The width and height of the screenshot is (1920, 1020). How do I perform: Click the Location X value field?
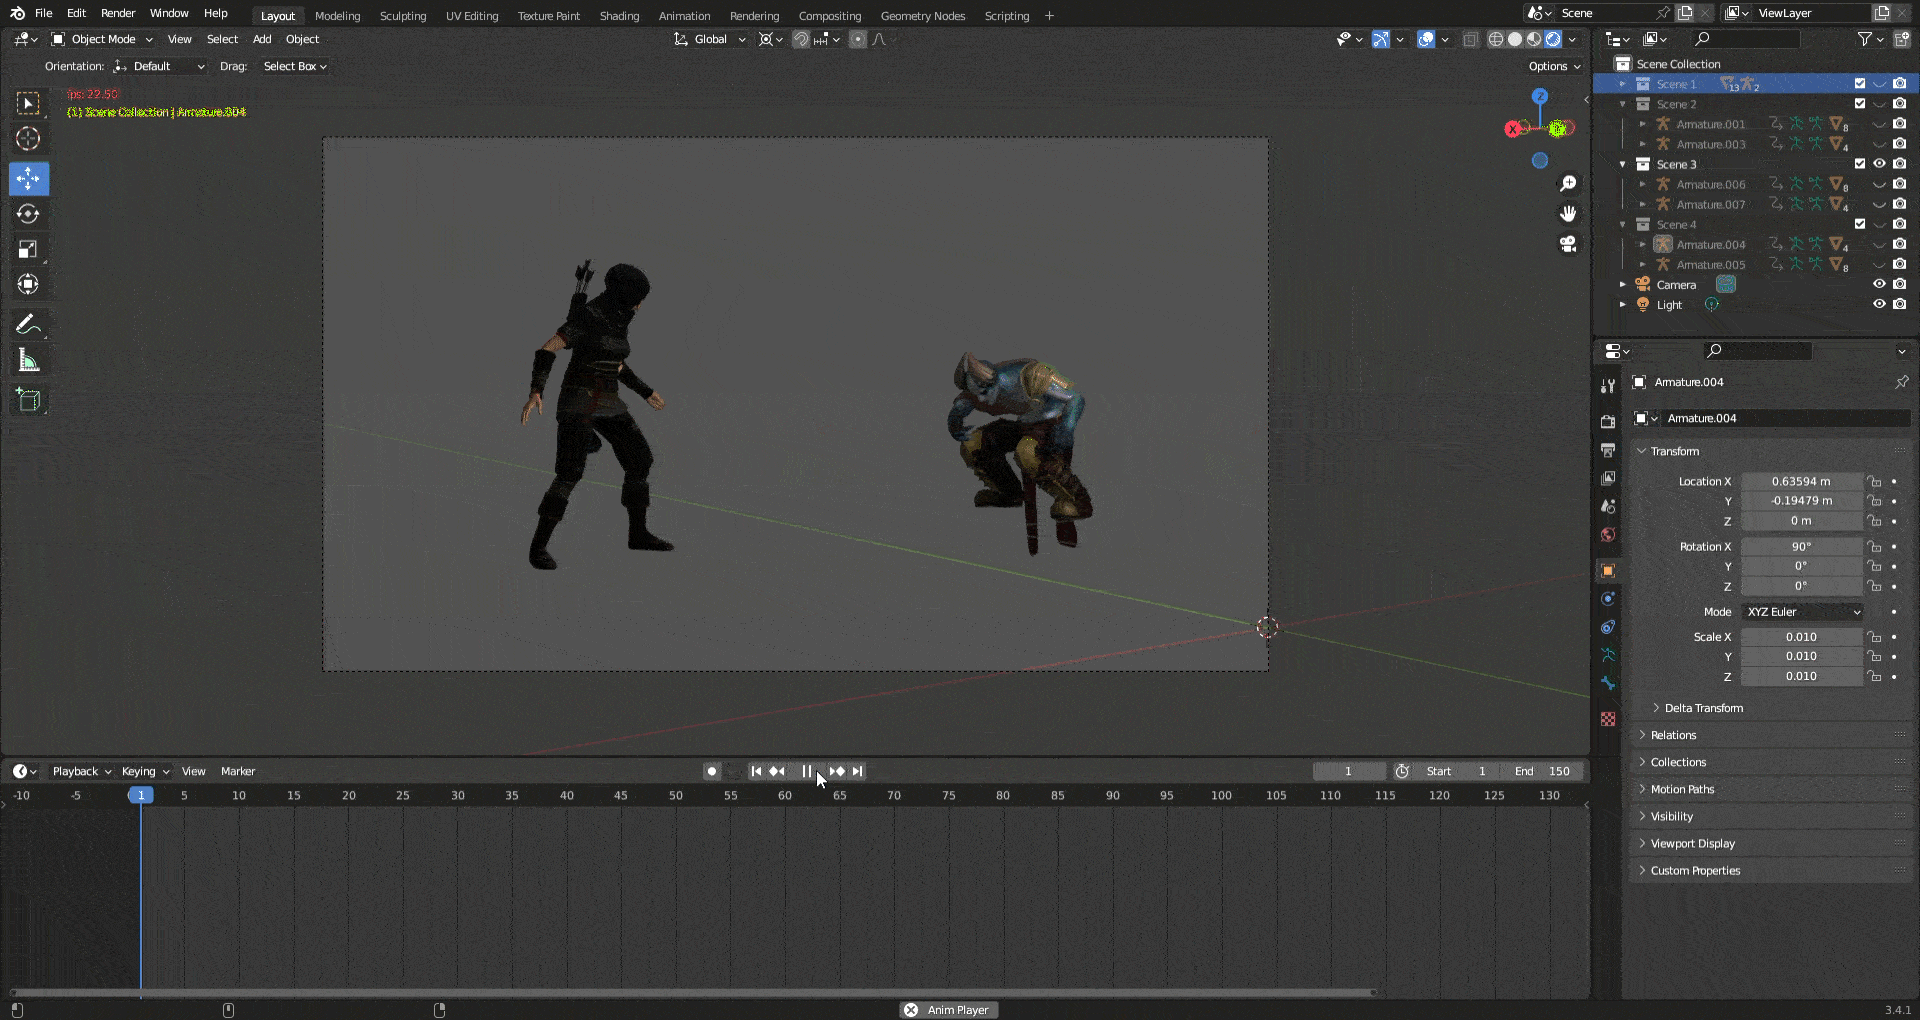[x=1802, y=481]
